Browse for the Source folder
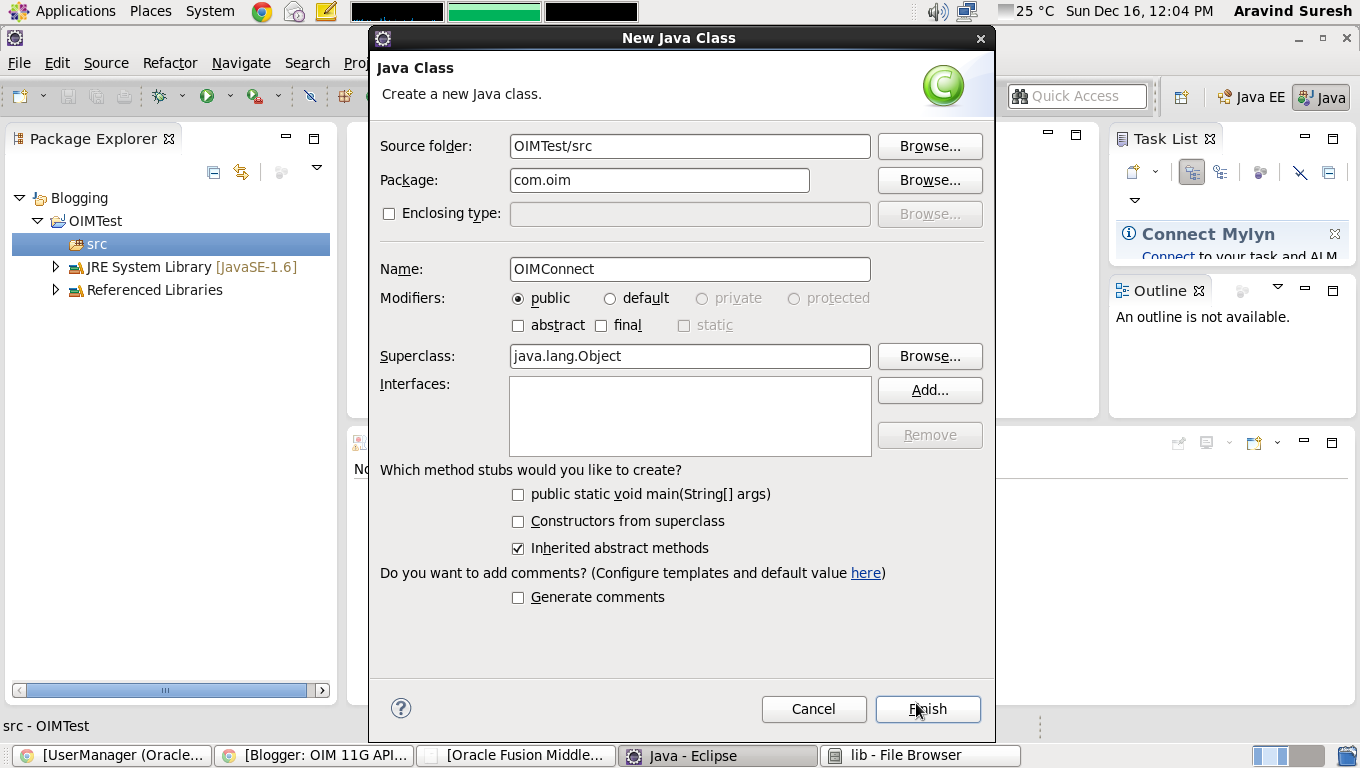1360x768 pixels. 930,146
